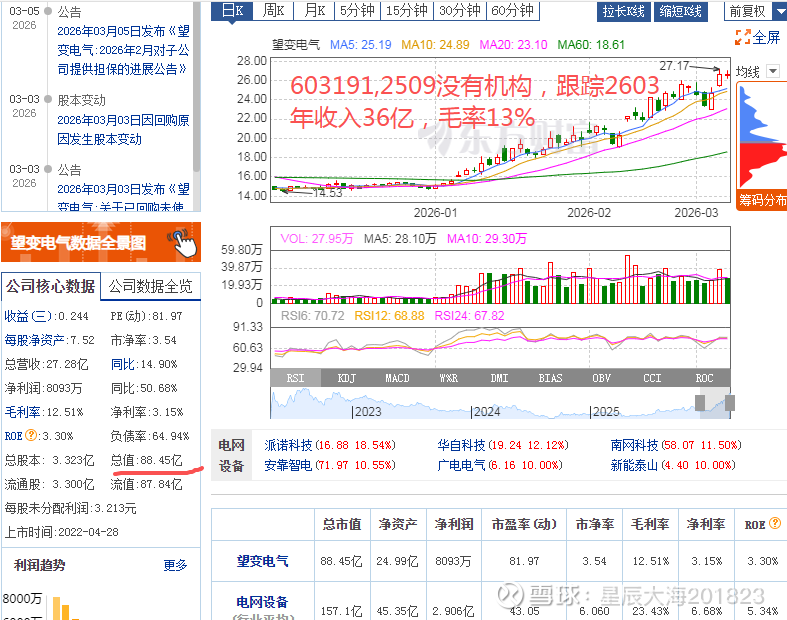Screen dimensions: 787x620
Task: Select the MACD indicator tab
Action: [397, 378]
